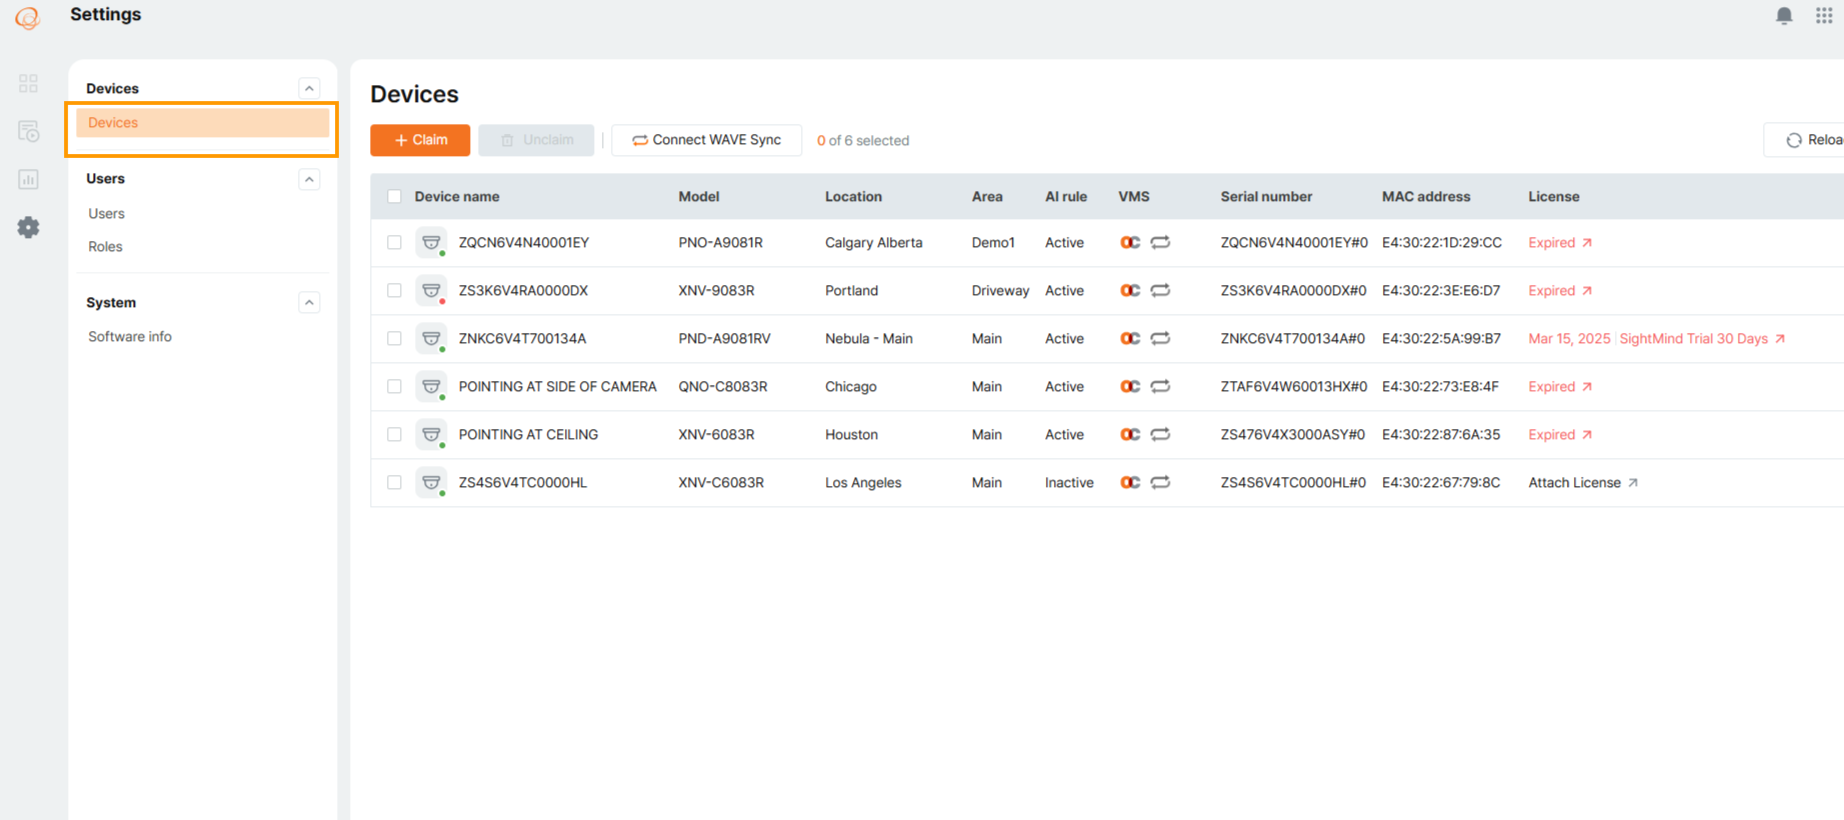Click VMS sync arrows icon in Calgary Alberta row
Viewport: 1844px width, 820px height.
pos(1160,242)
